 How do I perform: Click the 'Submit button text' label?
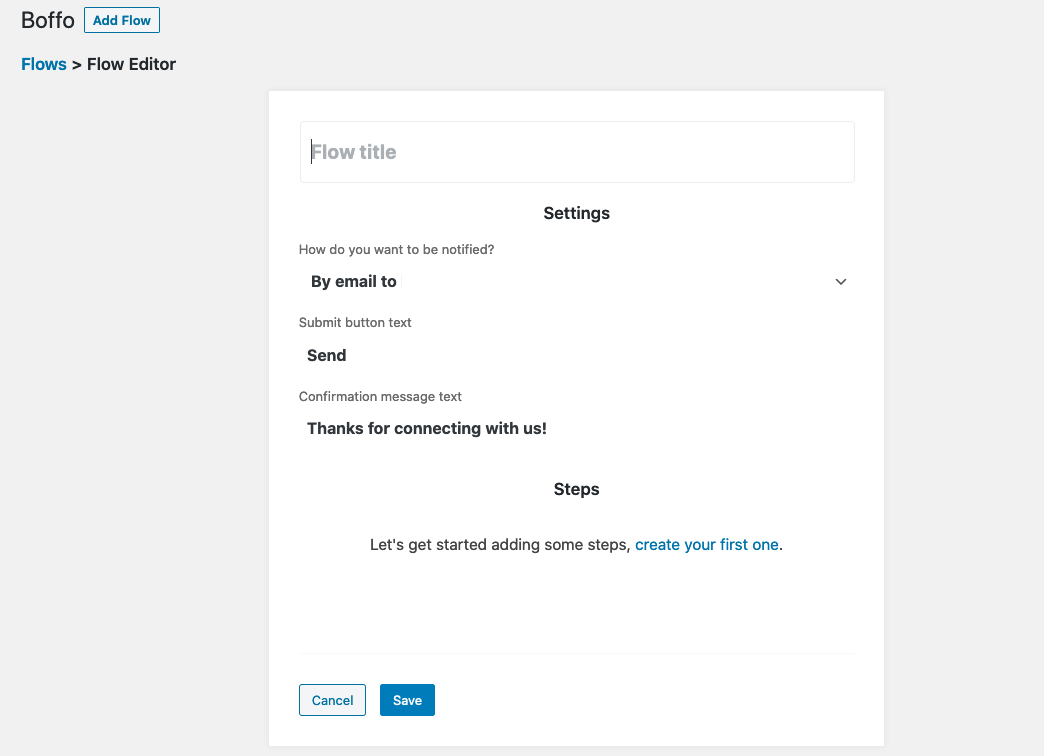point(355,322)
